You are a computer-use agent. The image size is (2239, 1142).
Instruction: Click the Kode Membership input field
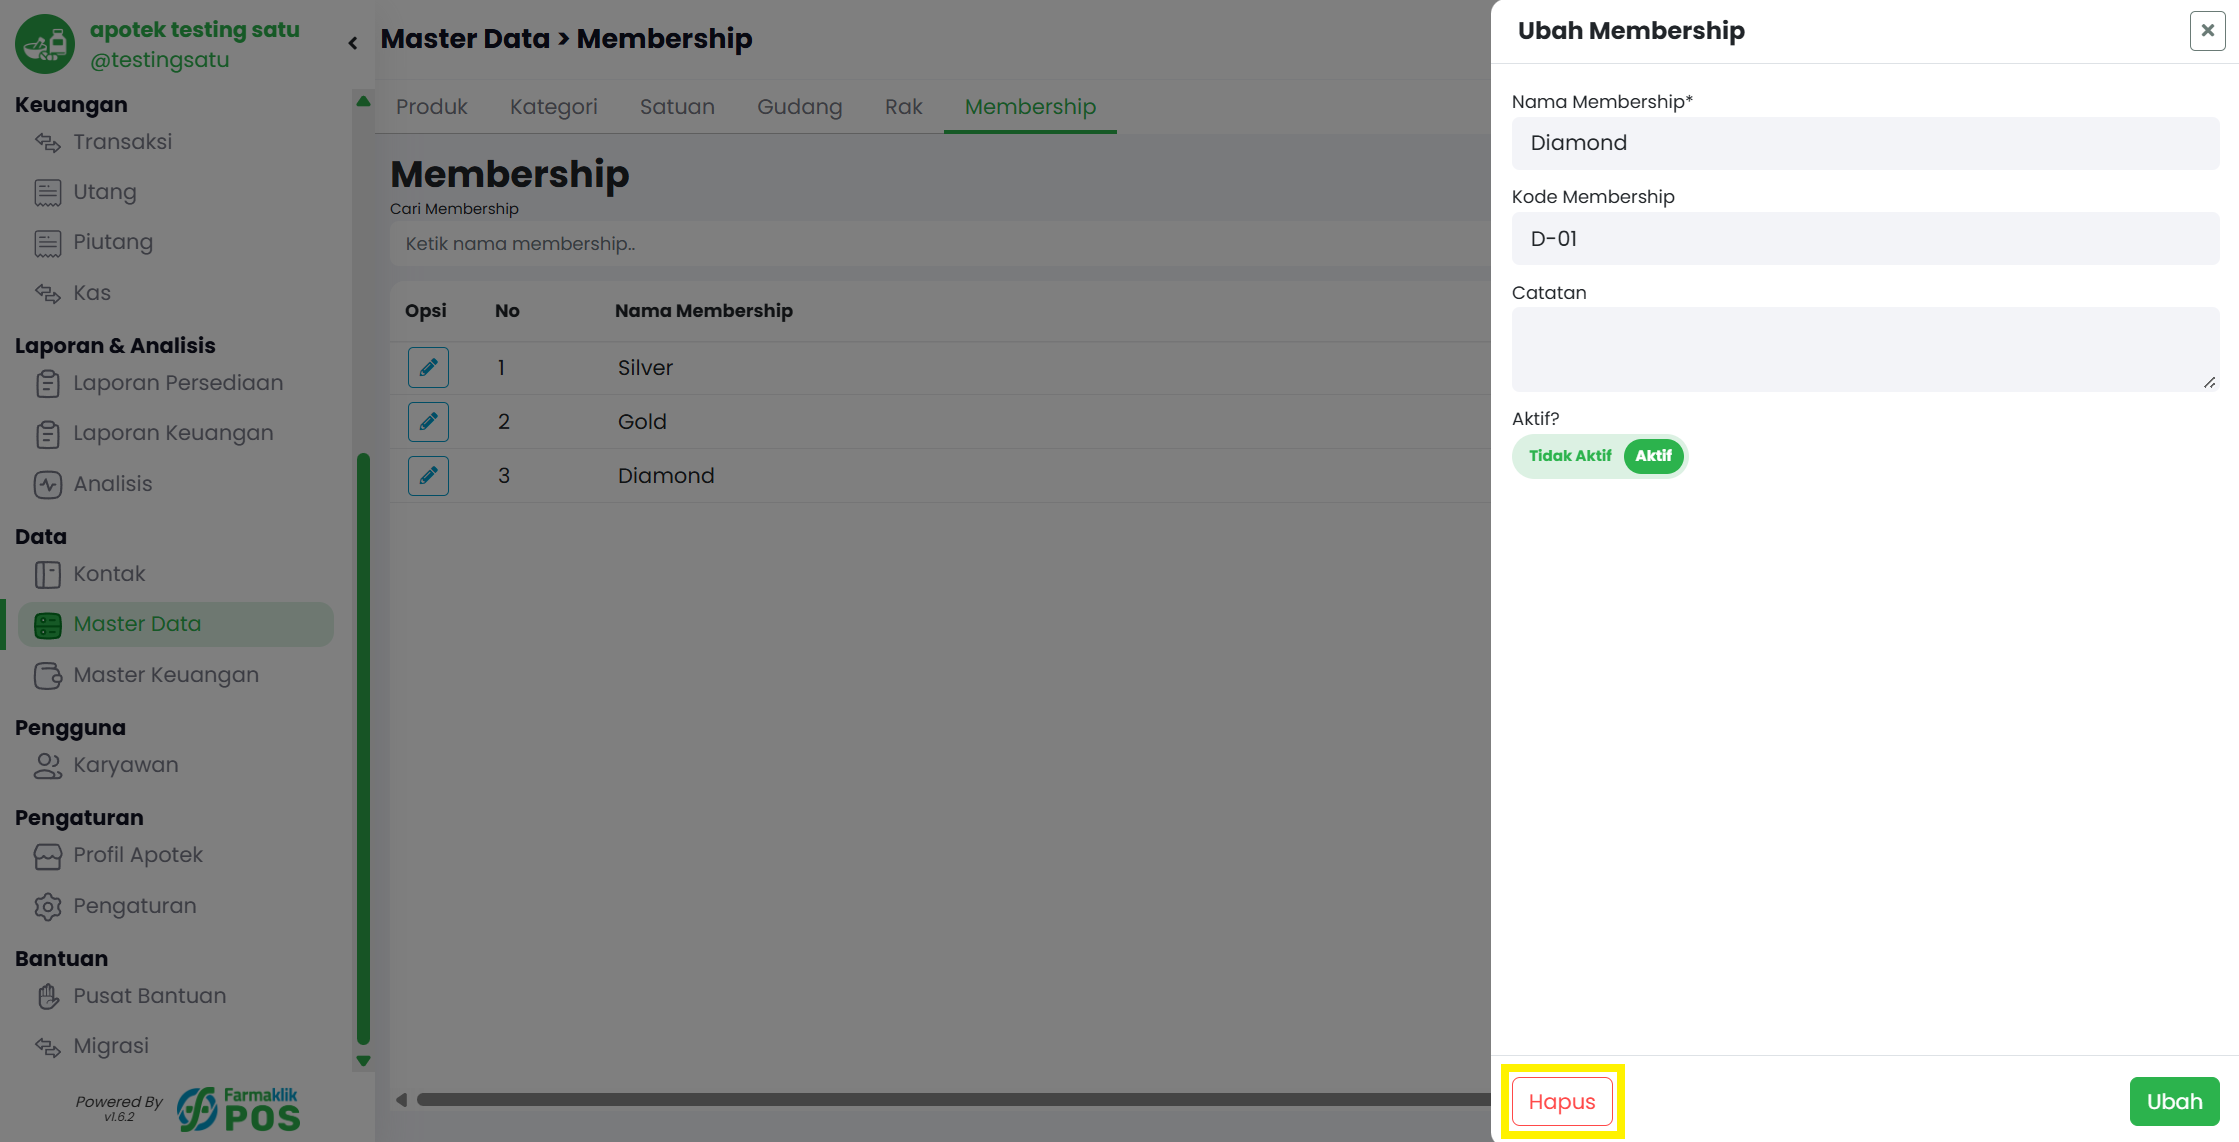(x=1865, y=239)
